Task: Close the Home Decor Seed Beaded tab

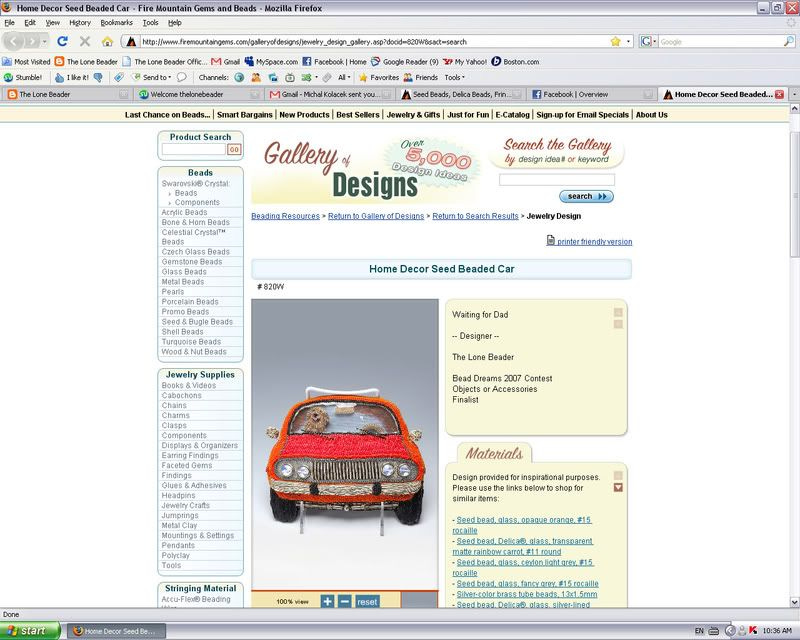Action: click(x=779, y=94)
